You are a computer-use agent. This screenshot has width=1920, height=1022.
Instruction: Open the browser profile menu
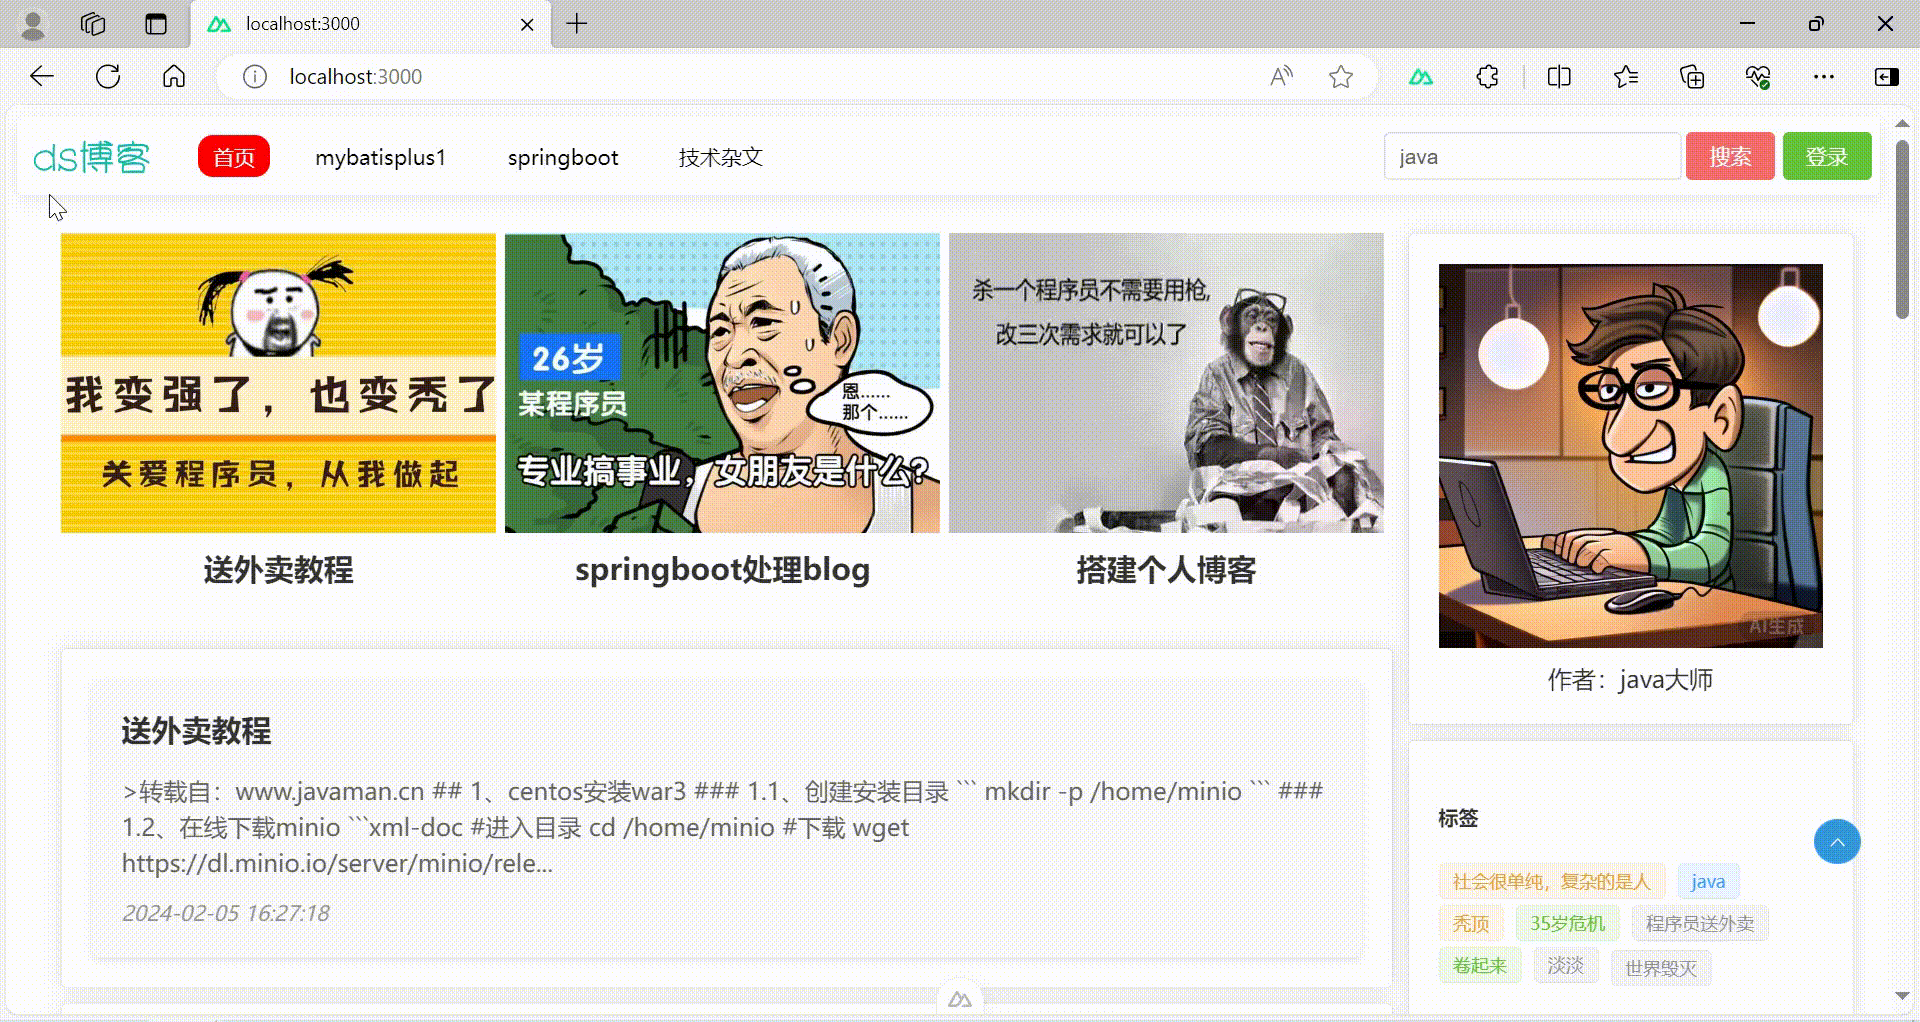(33, 24)
